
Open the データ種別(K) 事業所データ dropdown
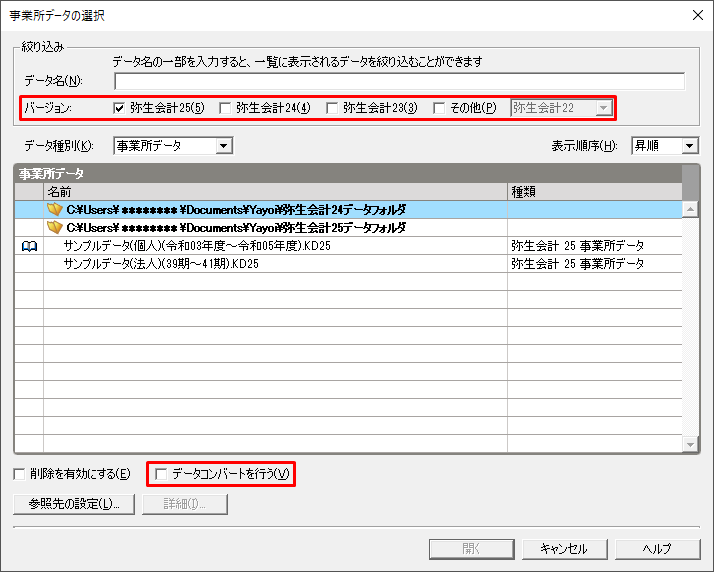tap(173, 146)
